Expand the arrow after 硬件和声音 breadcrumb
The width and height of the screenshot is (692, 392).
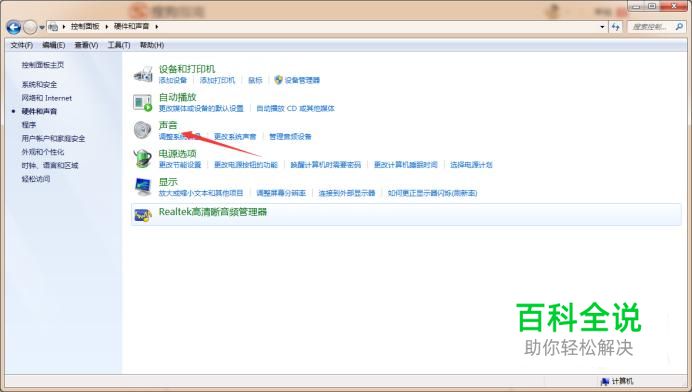[x=156, y=26]
